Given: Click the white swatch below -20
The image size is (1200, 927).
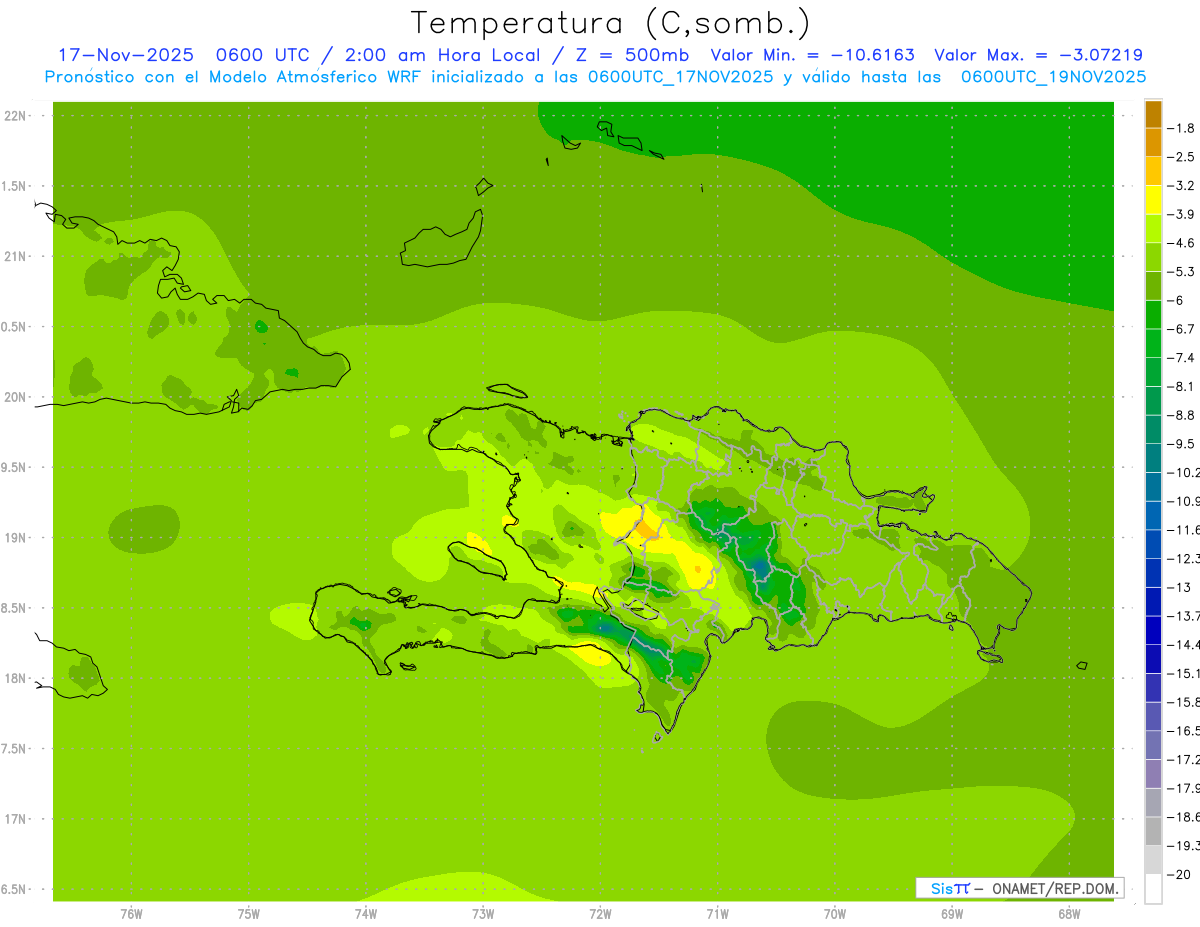Looking at the screenshot, I should click(1153, 888).
